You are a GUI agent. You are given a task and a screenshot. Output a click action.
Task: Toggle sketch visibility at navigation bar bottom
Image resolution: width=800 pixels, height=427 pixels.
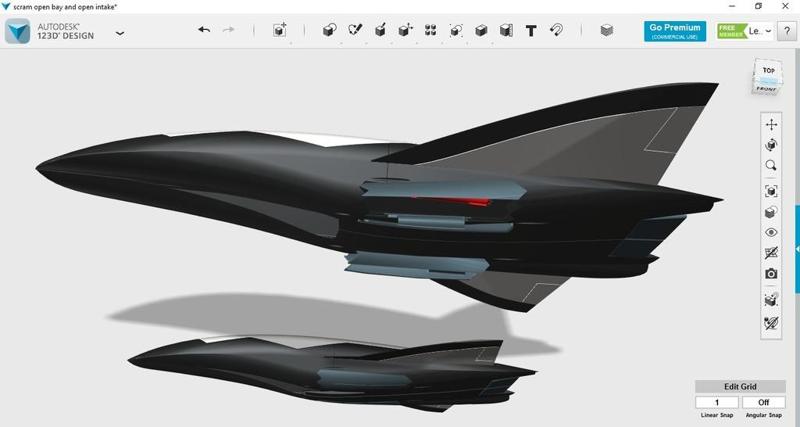pyautogui.click(x=771, y=323)
